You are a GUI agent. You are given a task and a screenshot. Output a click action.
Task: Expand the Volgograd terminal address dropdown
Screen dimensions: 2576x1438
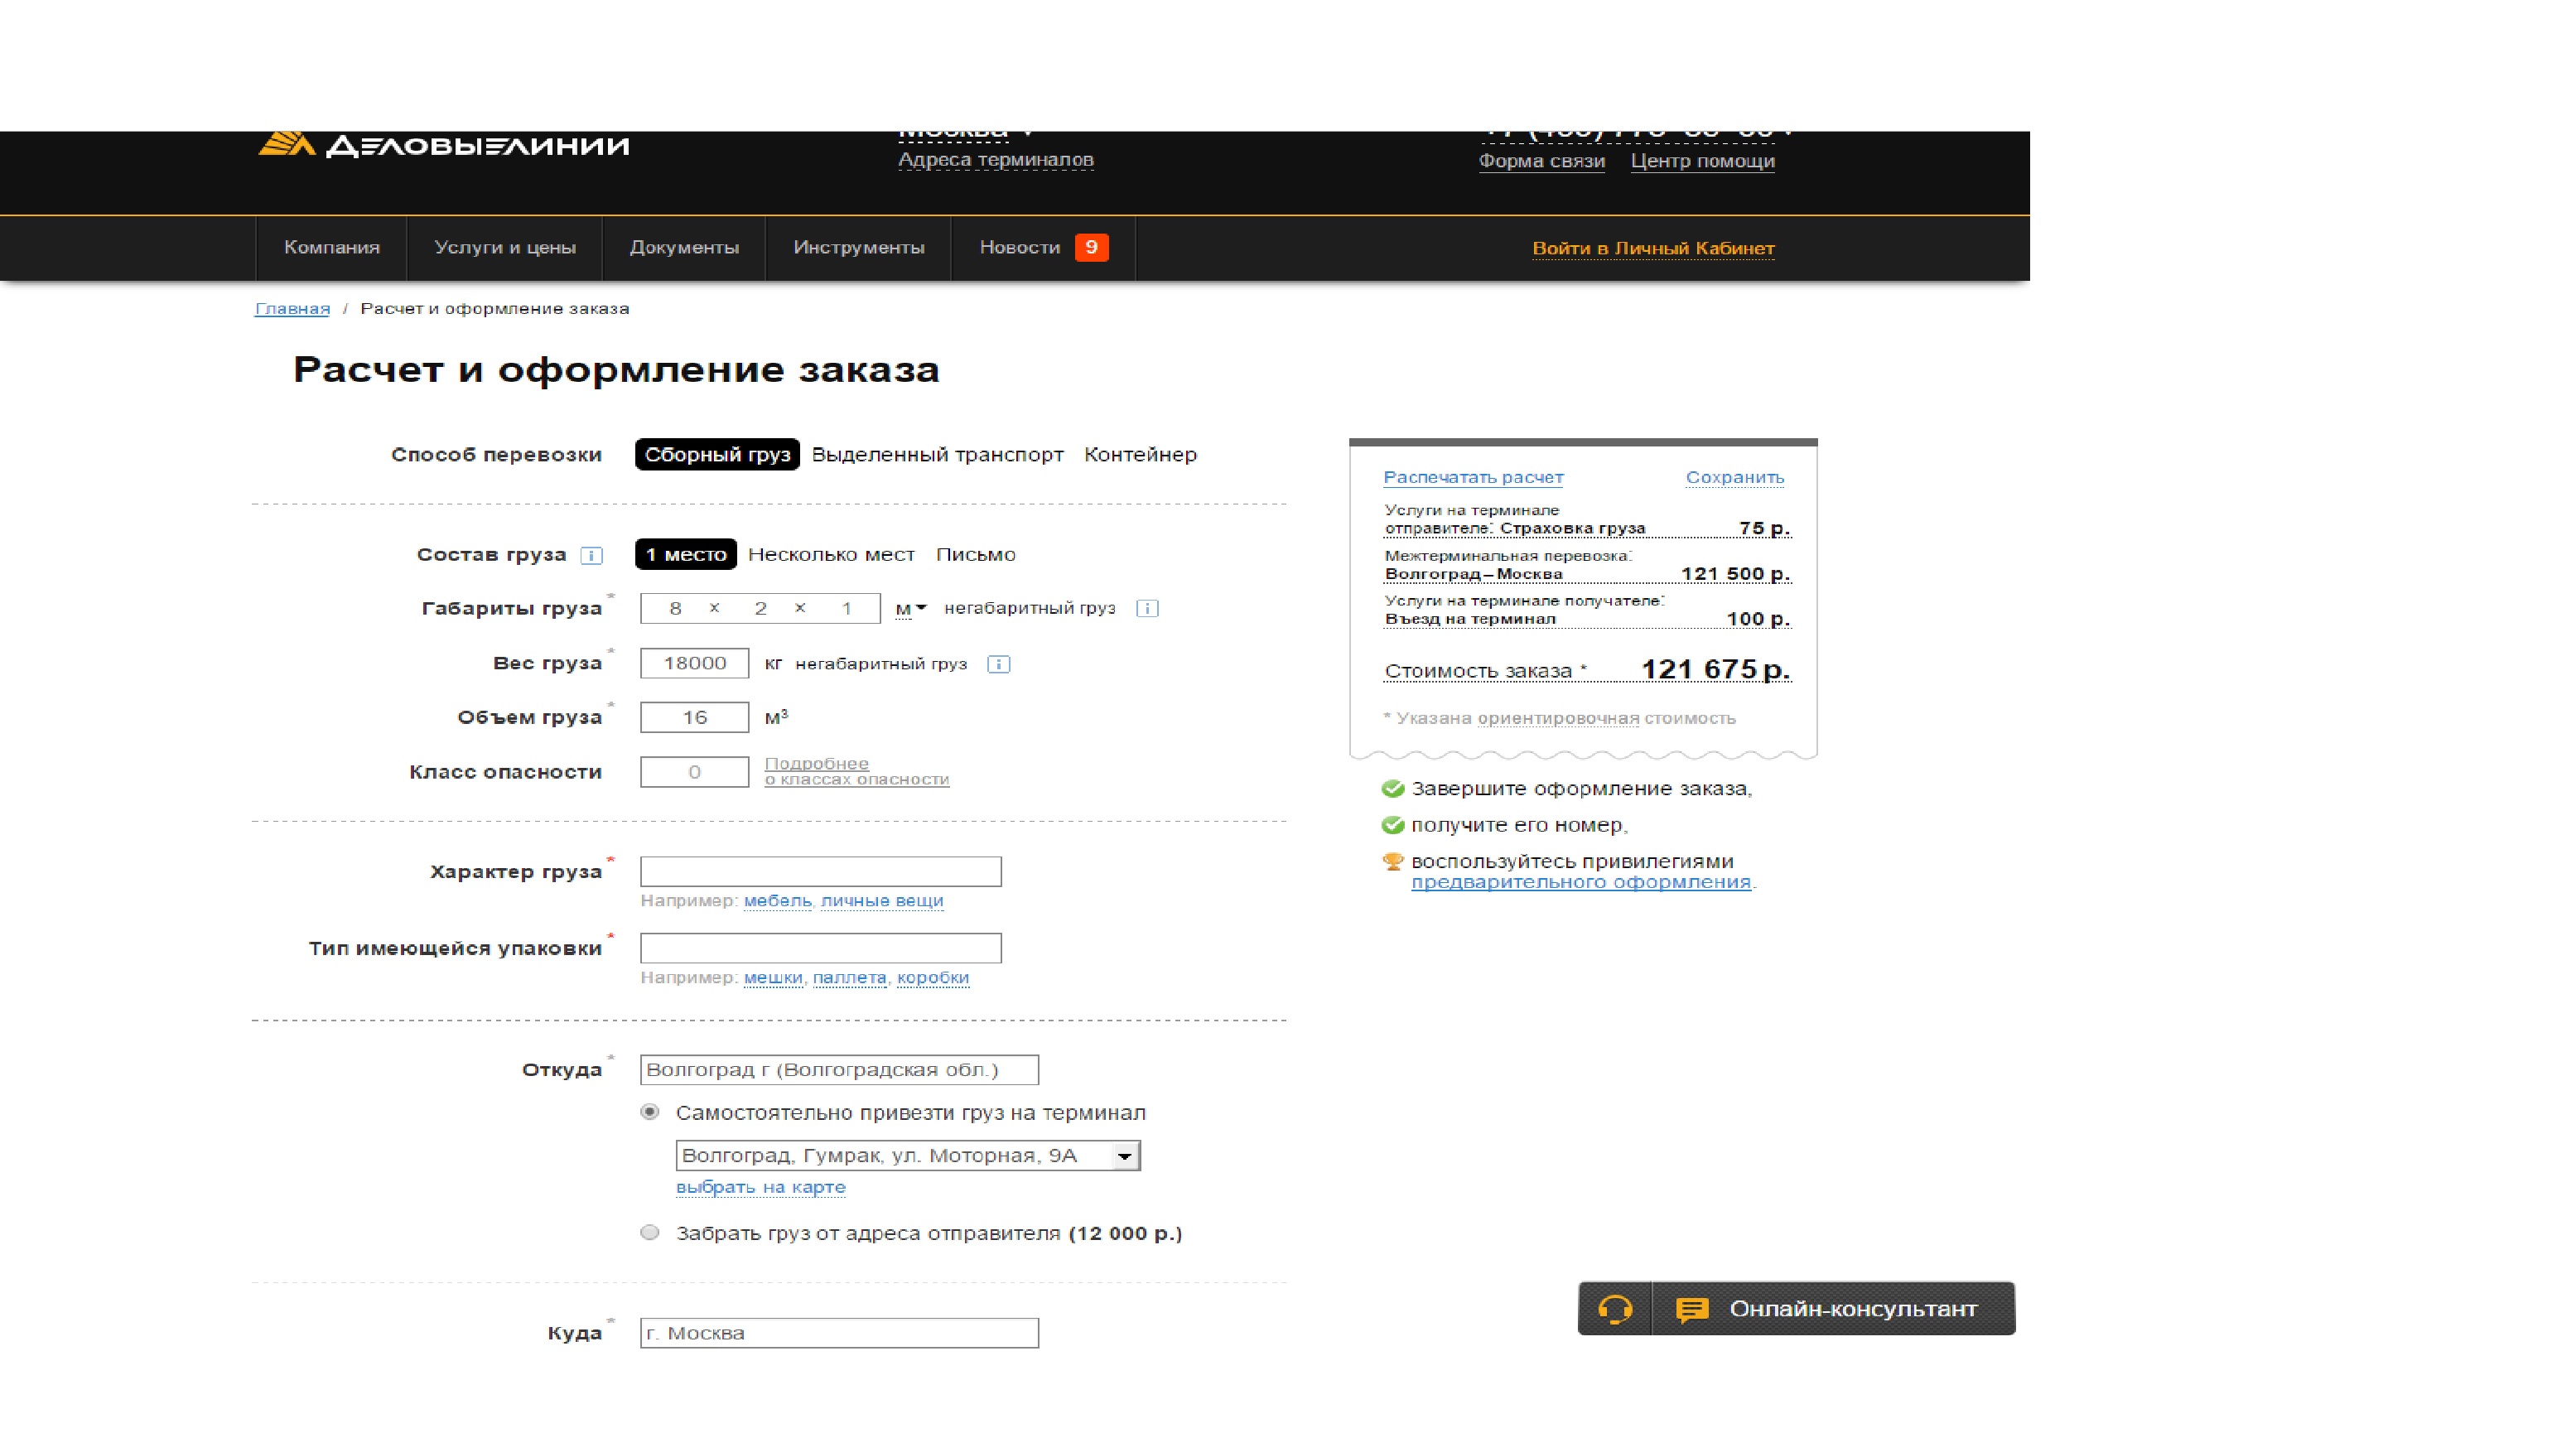coord(1125,1156)
